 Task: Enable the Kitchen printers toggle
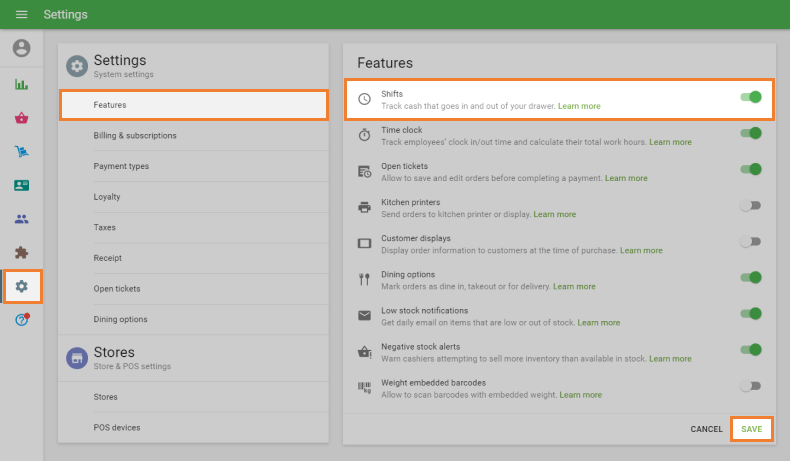[x=750, y=206]
